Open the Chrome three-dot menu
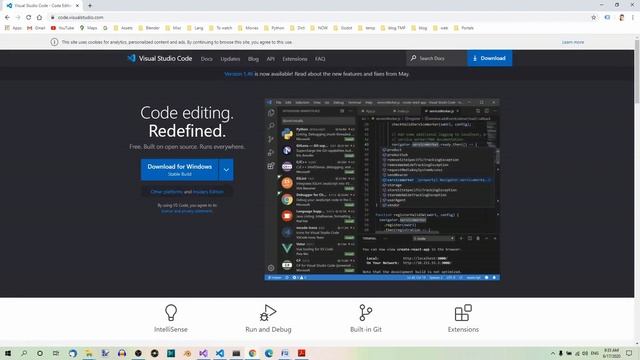The height and width of the screenshot is (360, 640). click(x=633, y=18)
